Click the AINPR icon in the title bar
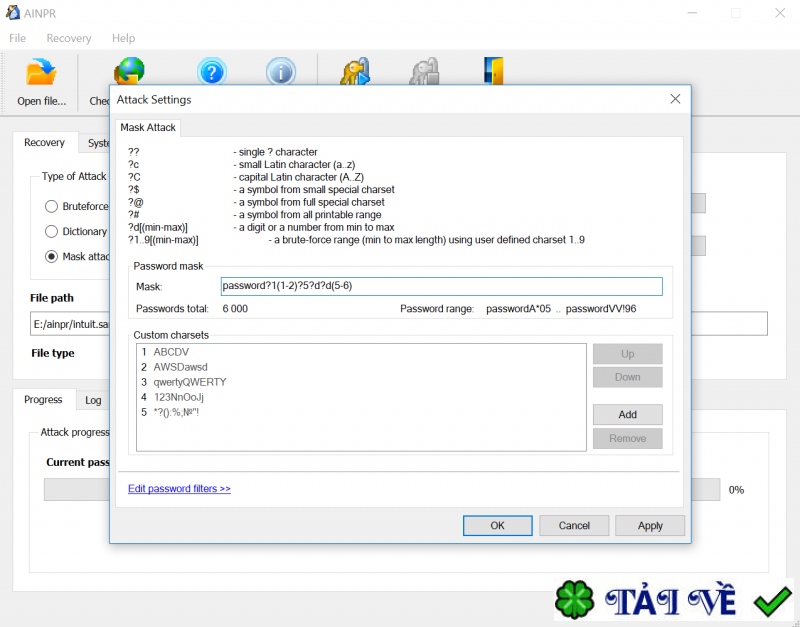 [11, 12]
